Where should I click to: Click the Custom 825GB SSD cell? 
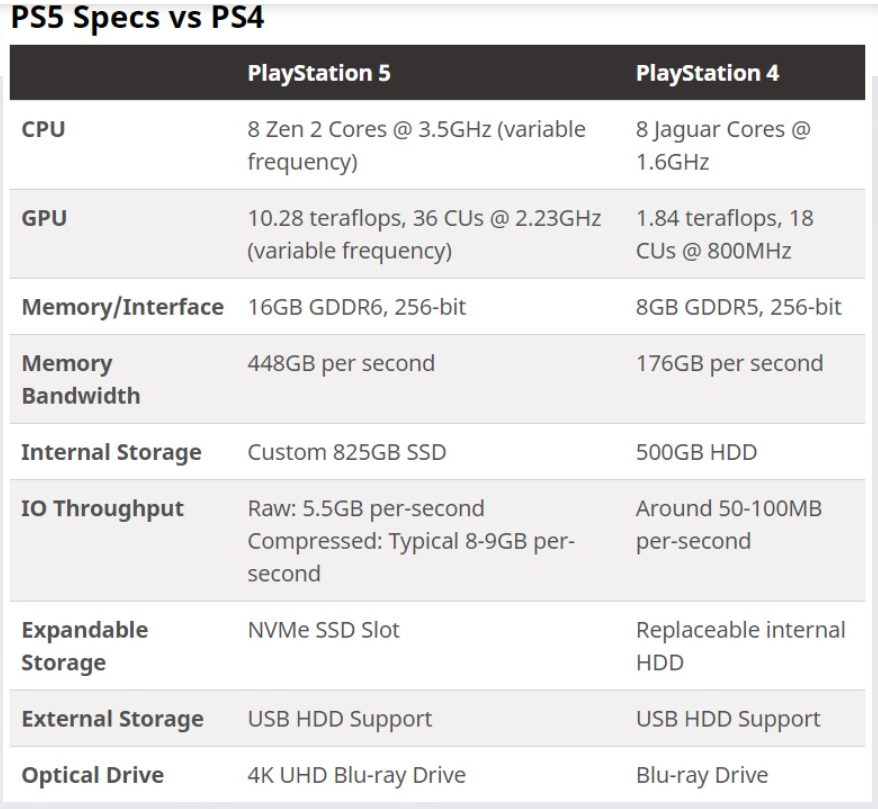(346, 452)
